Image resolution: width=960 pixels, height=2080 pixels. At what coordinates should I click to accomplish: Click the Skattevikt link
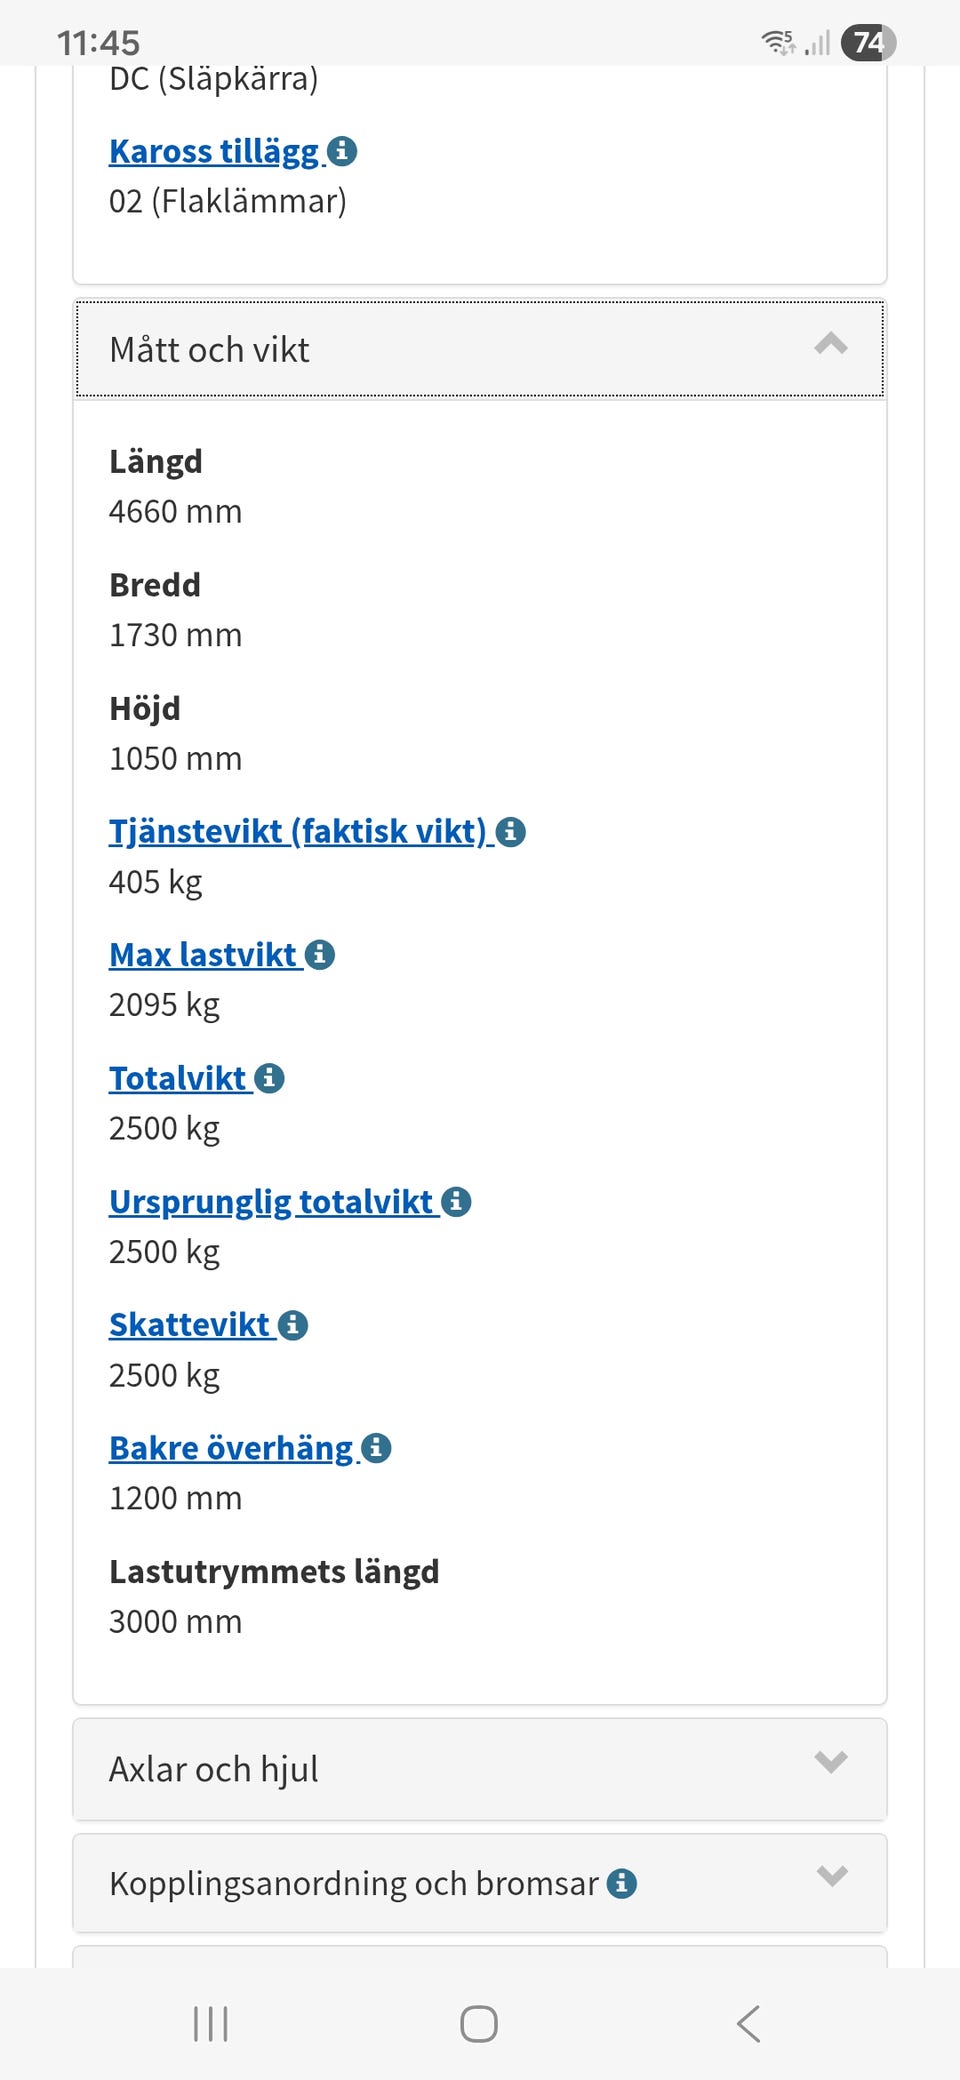click(190, 1325)
